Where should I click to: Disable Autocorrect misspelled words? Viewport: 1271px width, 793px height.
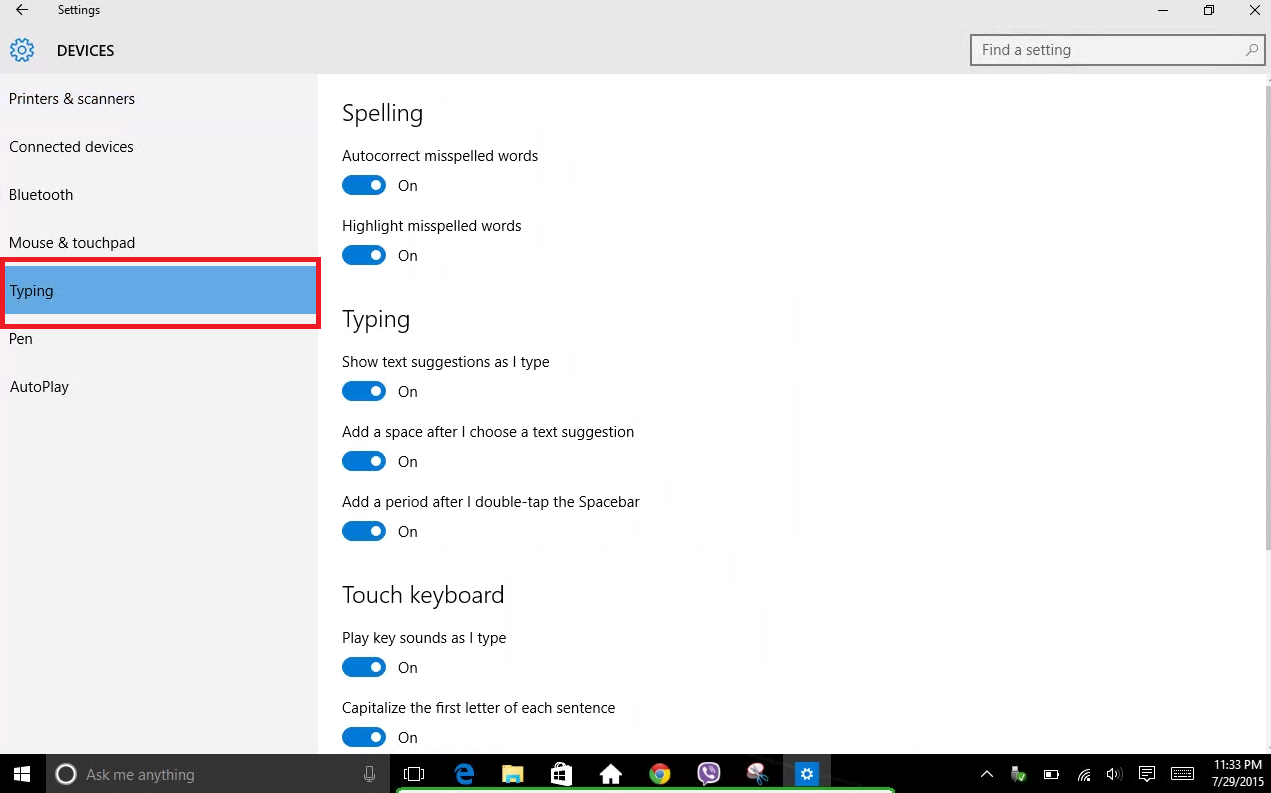coord(364,185)
